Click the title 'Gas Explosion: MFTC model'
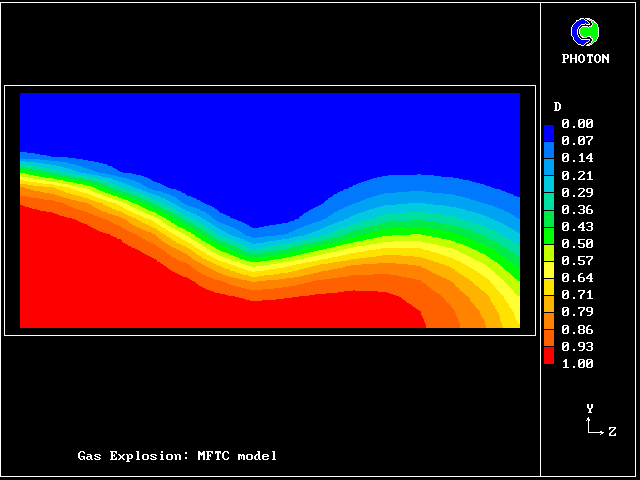 (177, 456)
